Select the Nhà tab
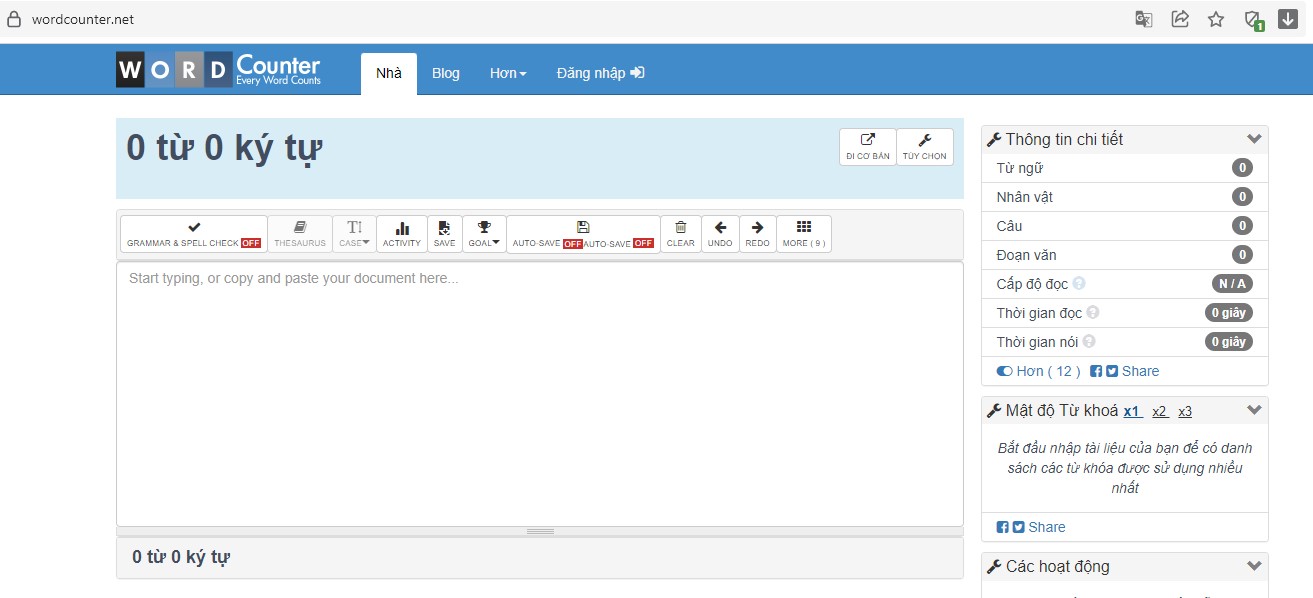Screen dimensions: 1313x598 (x=389, y=73)
